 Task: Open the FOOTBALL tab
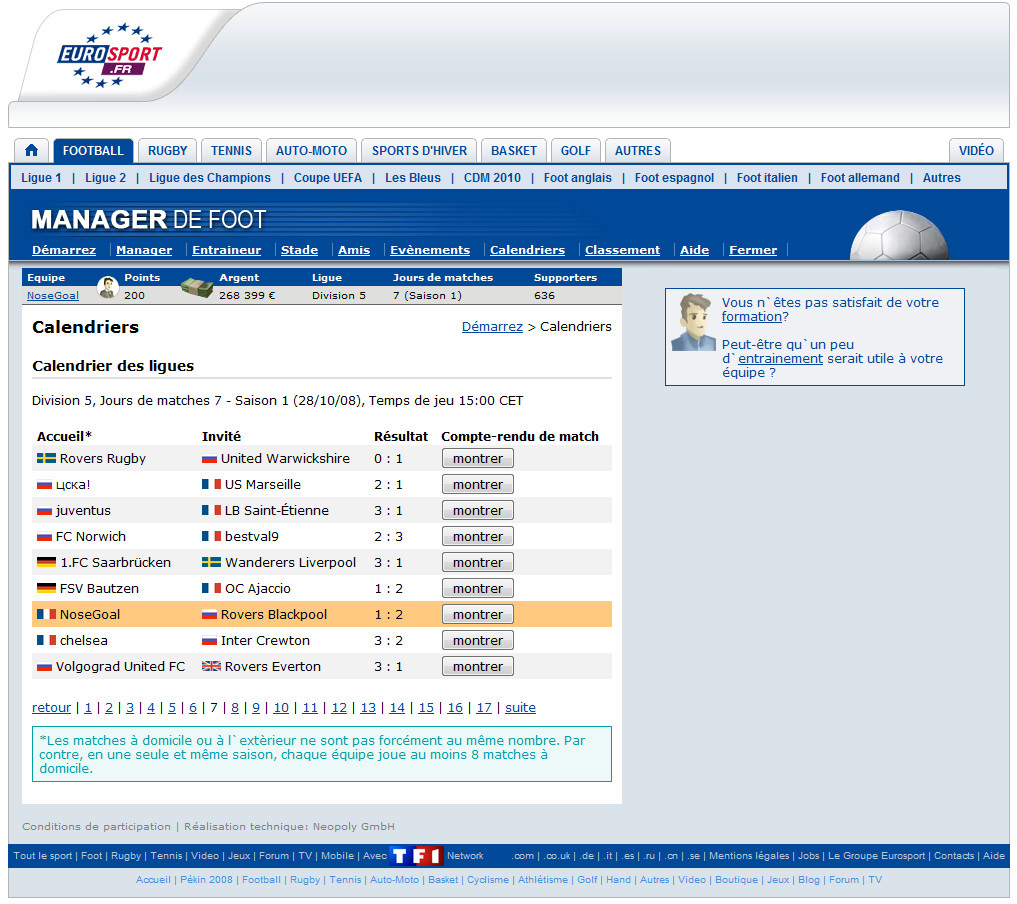pos(93,150)
